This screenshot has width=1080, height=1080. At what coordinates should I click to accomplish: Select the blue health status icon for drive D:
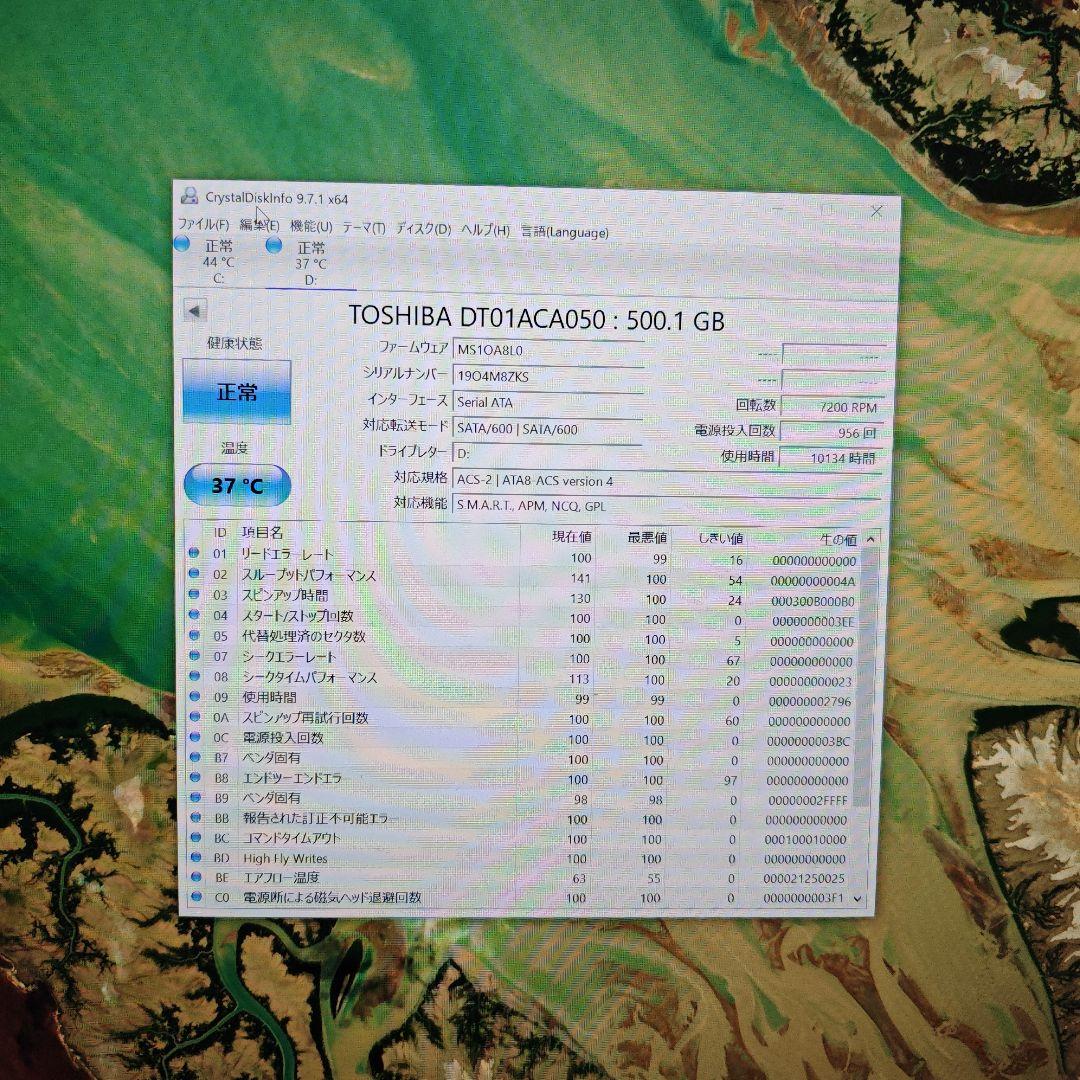[275, 246]
